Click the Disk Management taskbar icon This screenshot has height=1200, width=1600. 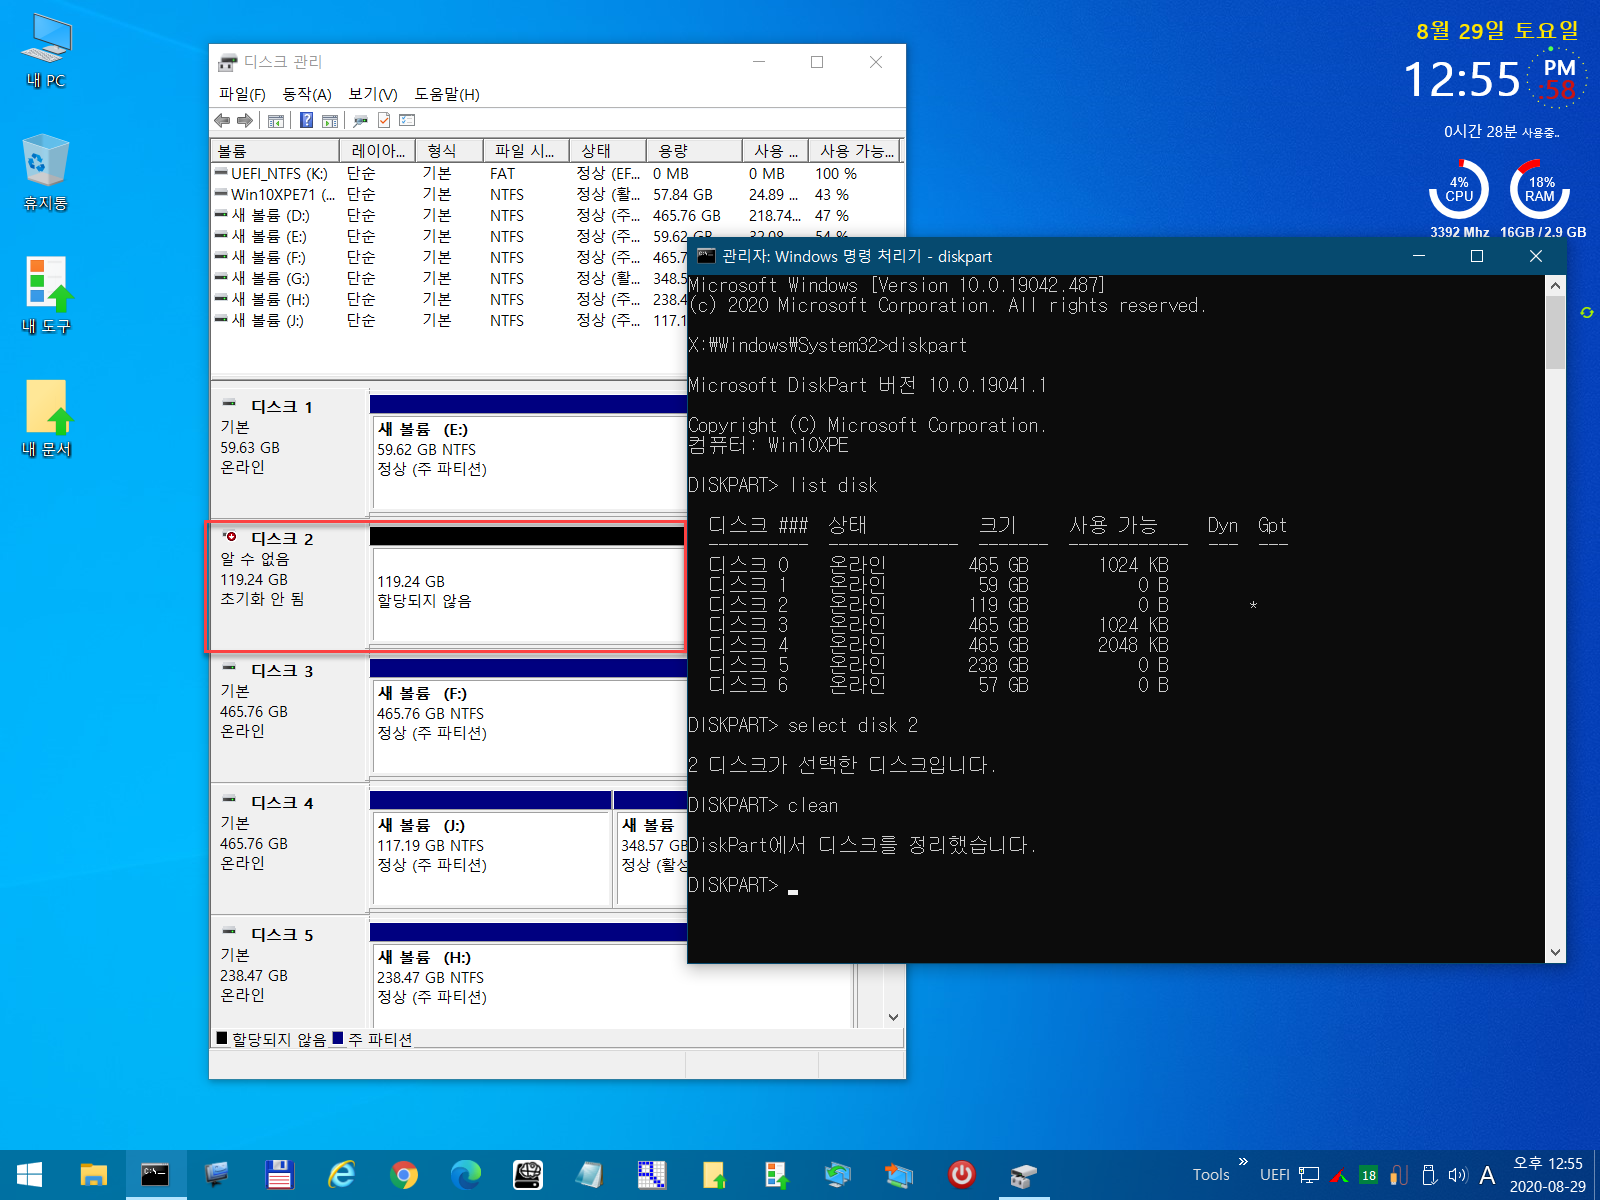point(1023,1175)
